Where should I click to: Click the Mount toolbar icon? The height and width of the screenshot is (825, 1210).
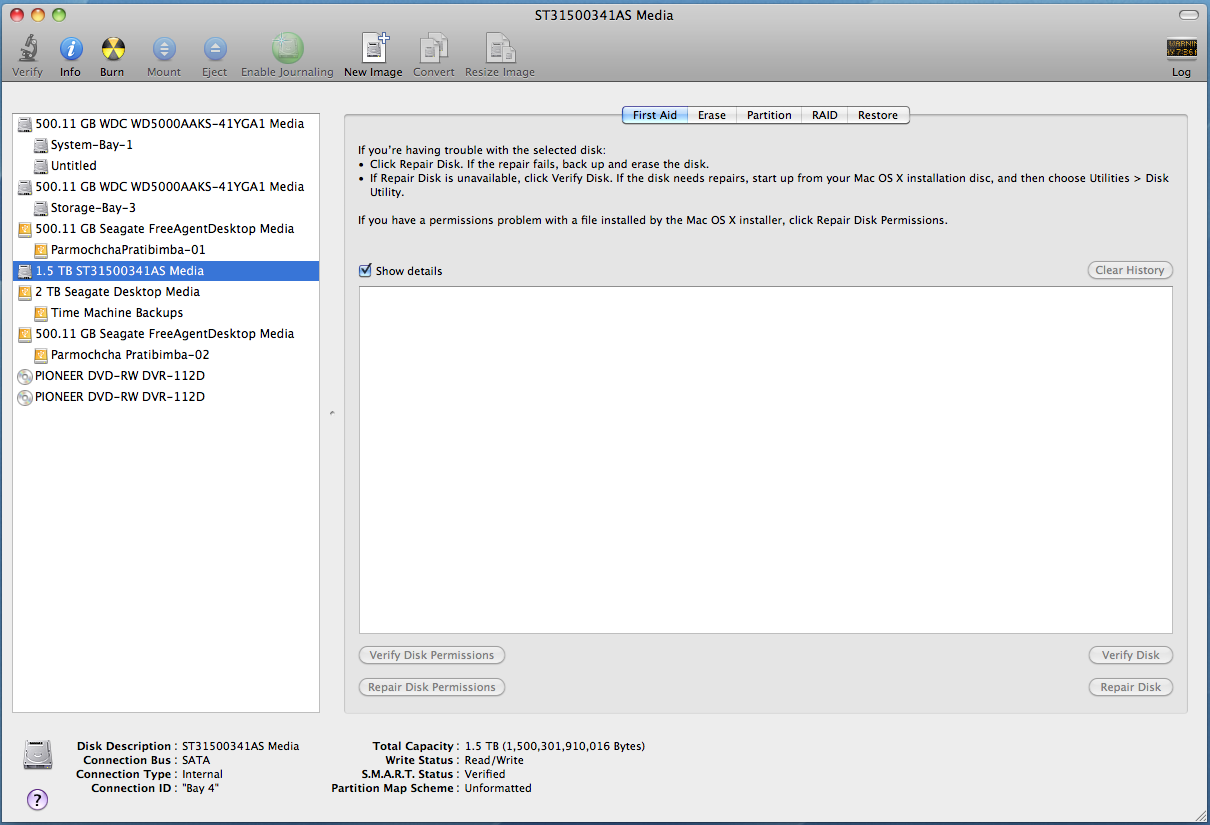tap(164, 48)
